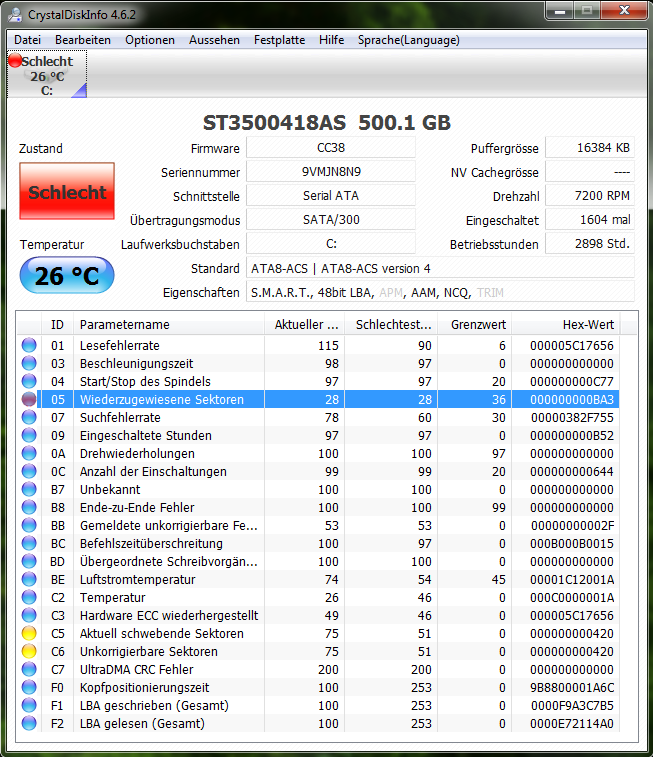Image resolution: width=653 pixels, height=757 pixels.
Task: Click the Puffergrösse field 16384 KB
Action: tap(590, 148)
